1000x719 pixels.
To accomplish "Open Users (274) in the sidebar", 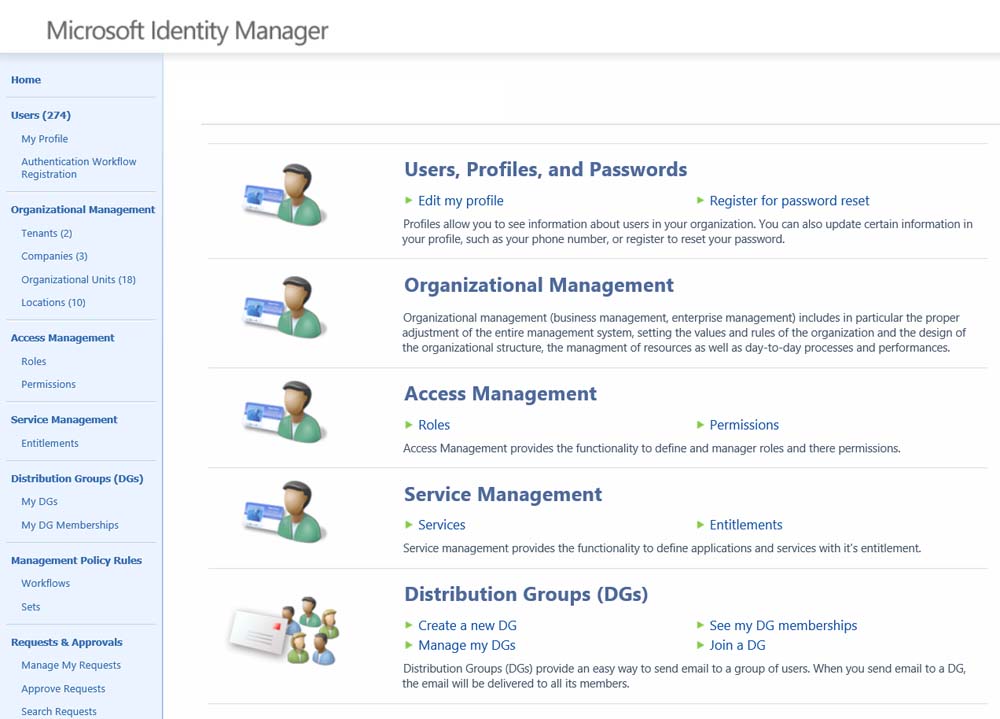I will (41, 115).
